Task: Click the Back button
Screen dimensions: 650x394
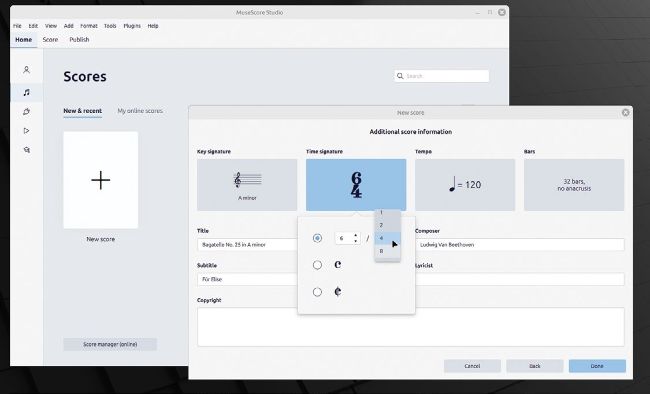Action: [535, 366]
